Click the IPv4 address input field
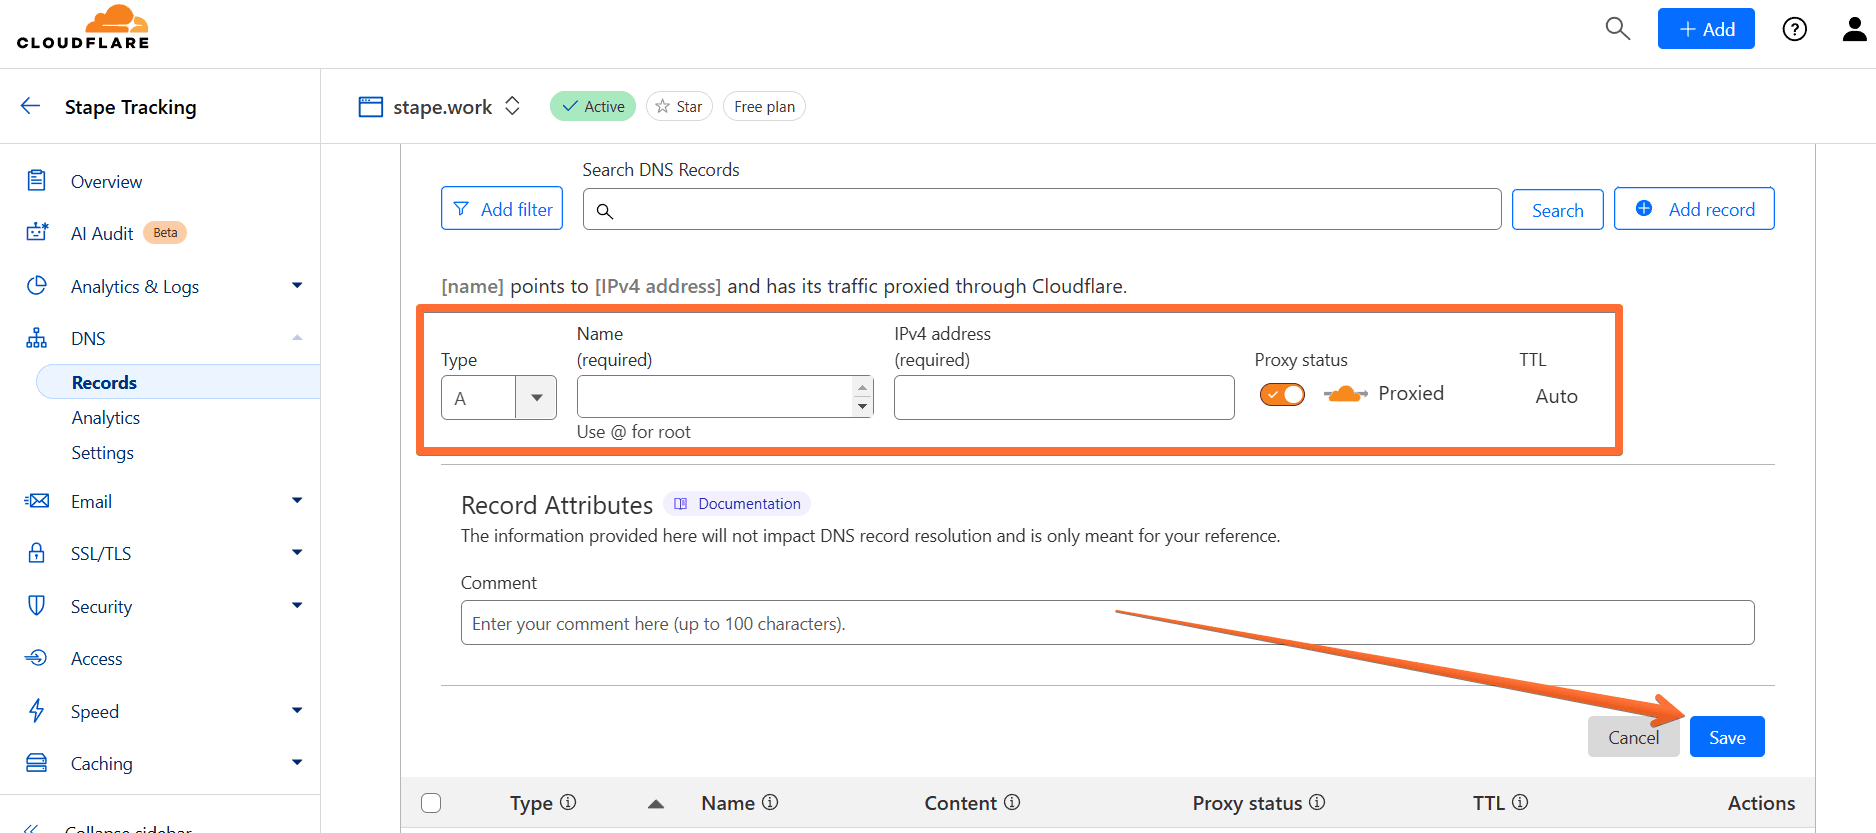This screenshot has height=833, width=1876. [1064, 398]
